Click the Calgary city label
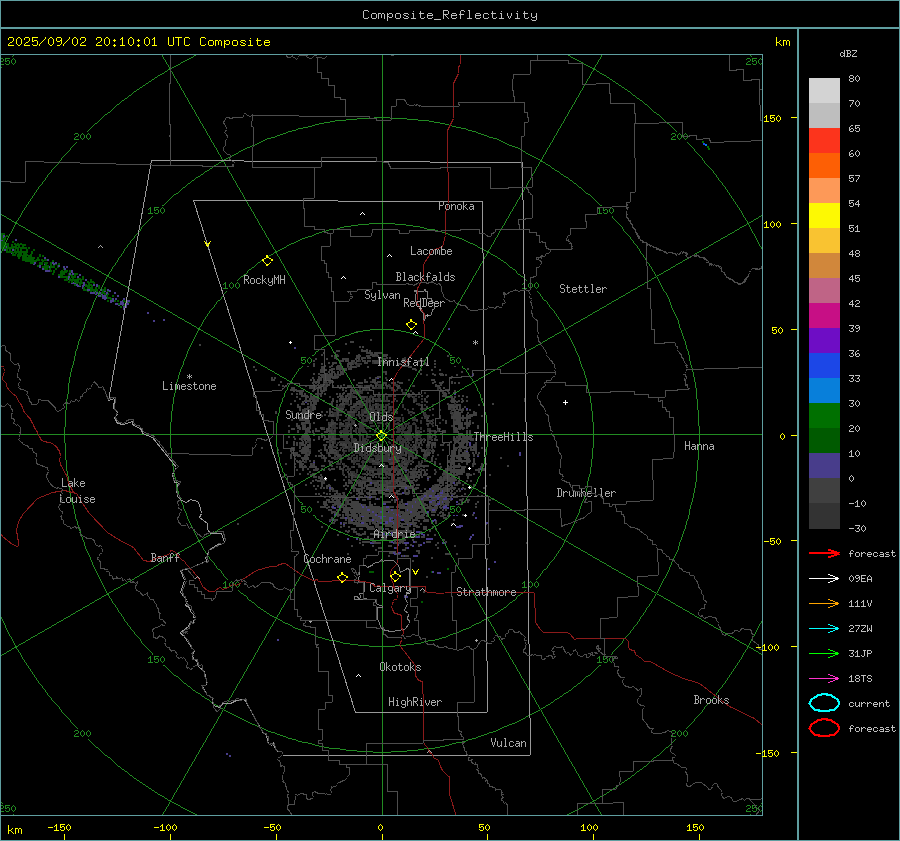Image resolution: width=900 pixels, height=841 pixels. click(x=390, y=588)
